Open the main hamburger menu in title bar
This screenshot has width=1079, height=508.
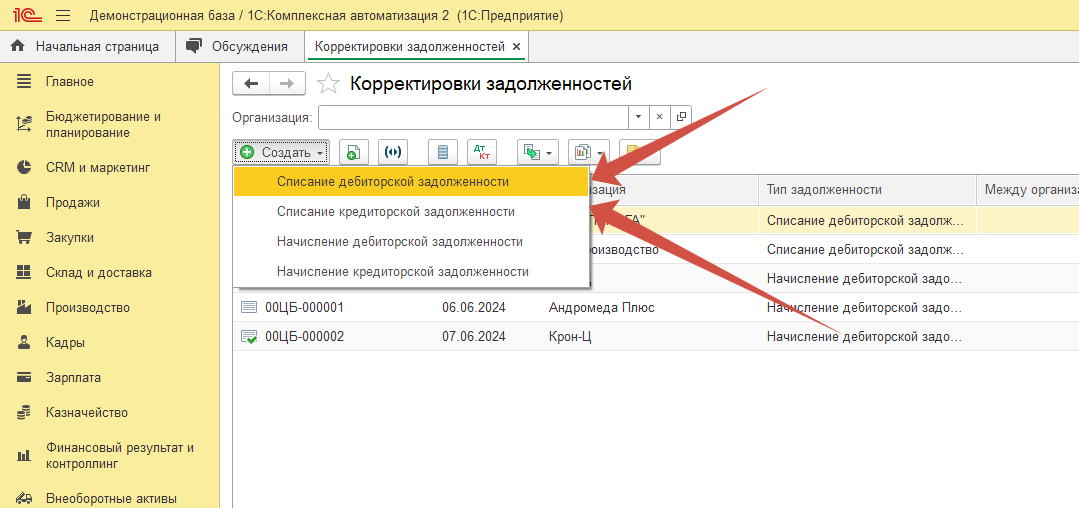click(63, 16)
